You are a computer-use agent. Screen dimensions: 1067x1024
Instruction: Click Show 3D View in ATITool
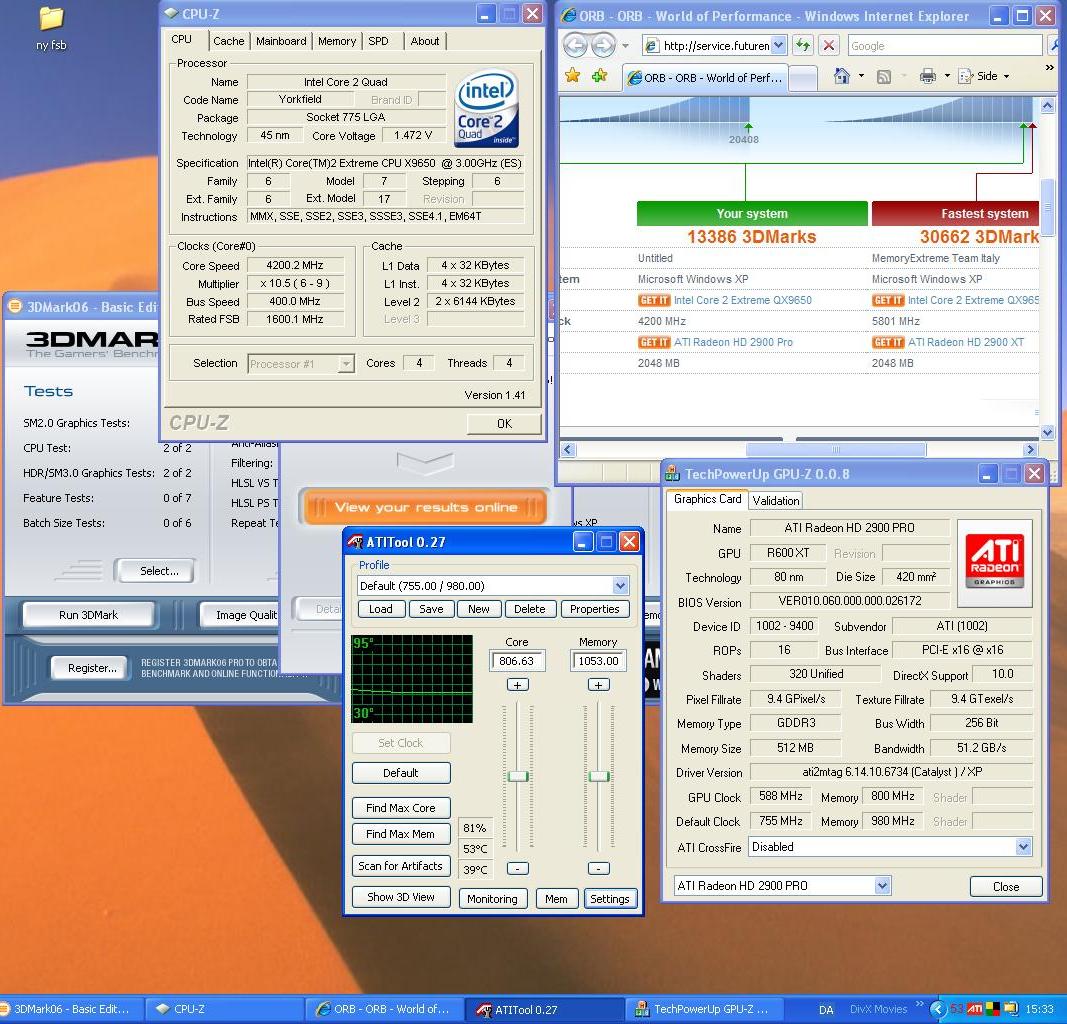click(x=401, y=897)
